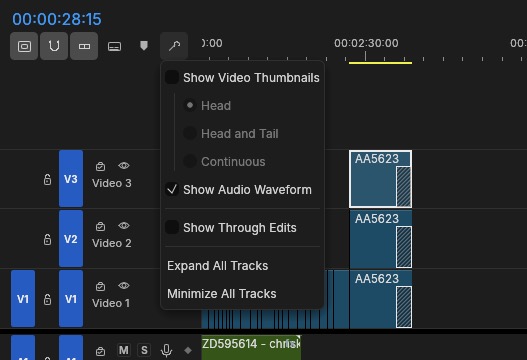This screenshot has height=360, width=527.
Task: Toggle V1 source patching button
Action: coord(23,298)
